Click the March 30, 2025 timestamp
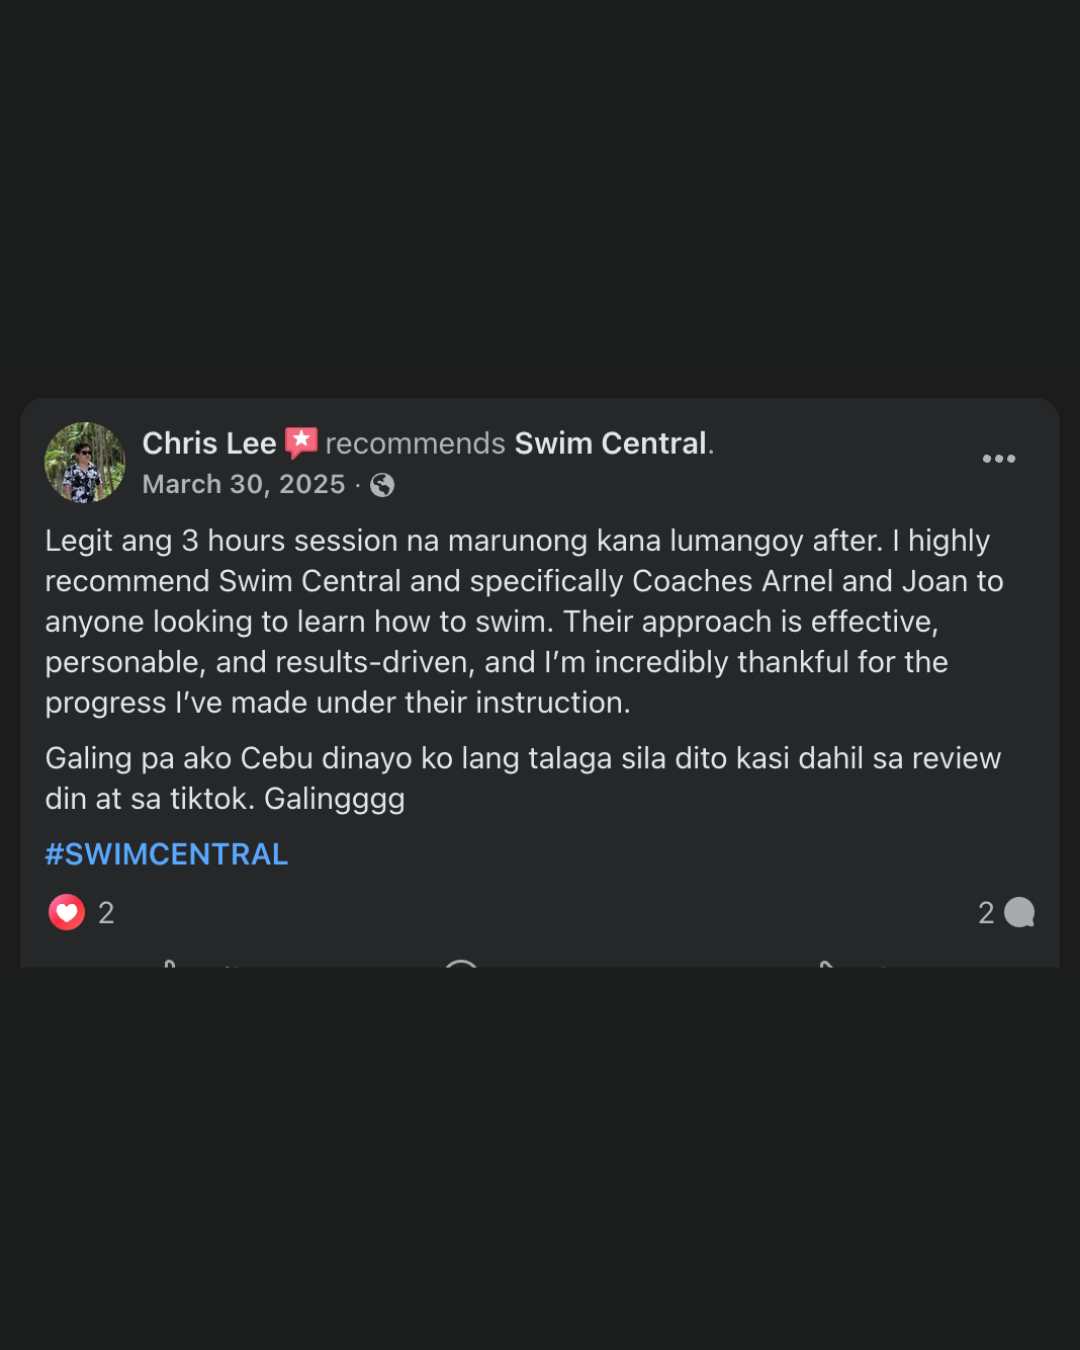This screenshot has width=1080, height=1350. [x=243, y=484]
